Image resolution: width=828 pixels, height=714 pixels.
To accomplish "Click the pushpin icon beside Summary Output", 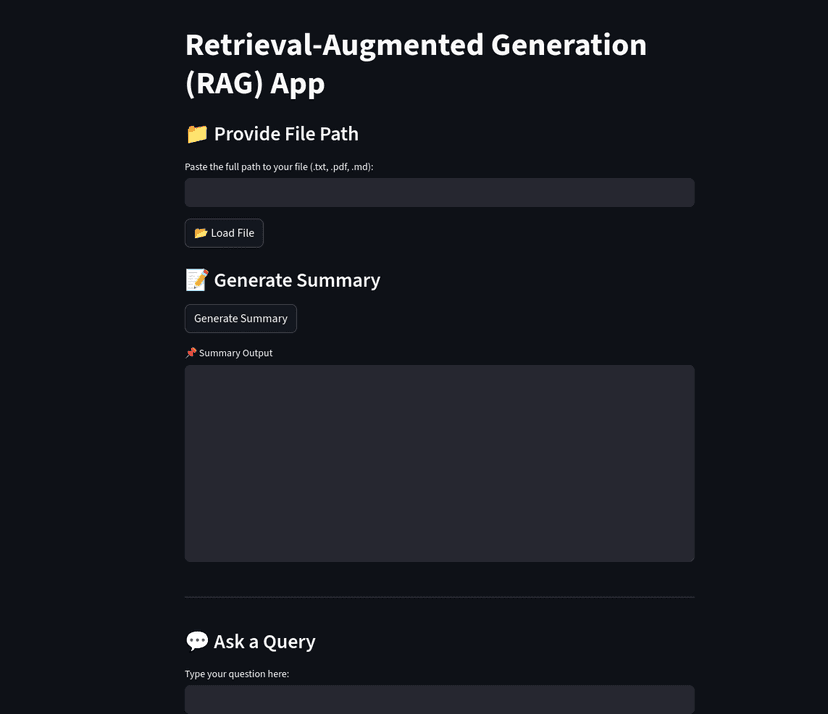I will (x=190, y=352).
